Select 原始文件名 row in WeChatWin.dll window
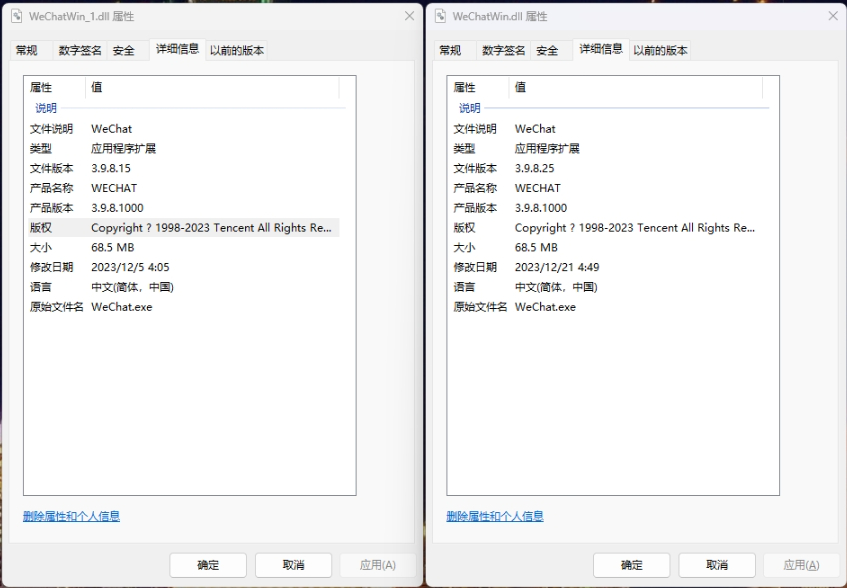847x588 pixels. 607,307
